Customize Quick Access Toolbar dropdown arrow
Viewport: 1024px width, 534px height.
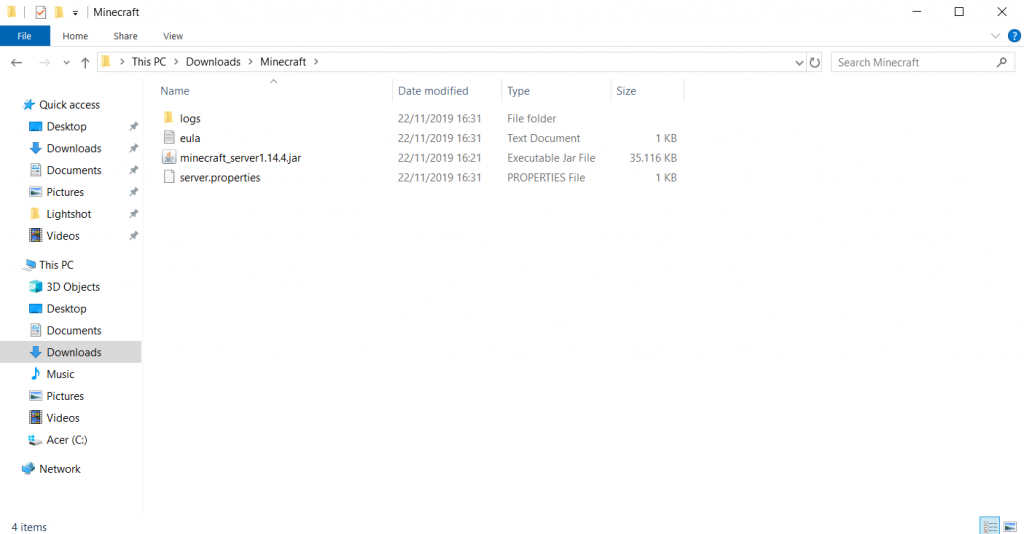(76, 12)
